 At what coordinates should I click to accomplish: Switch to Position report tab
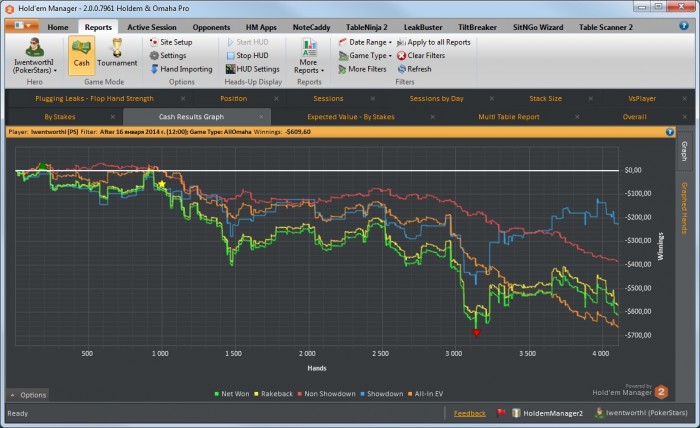[233, 99]
